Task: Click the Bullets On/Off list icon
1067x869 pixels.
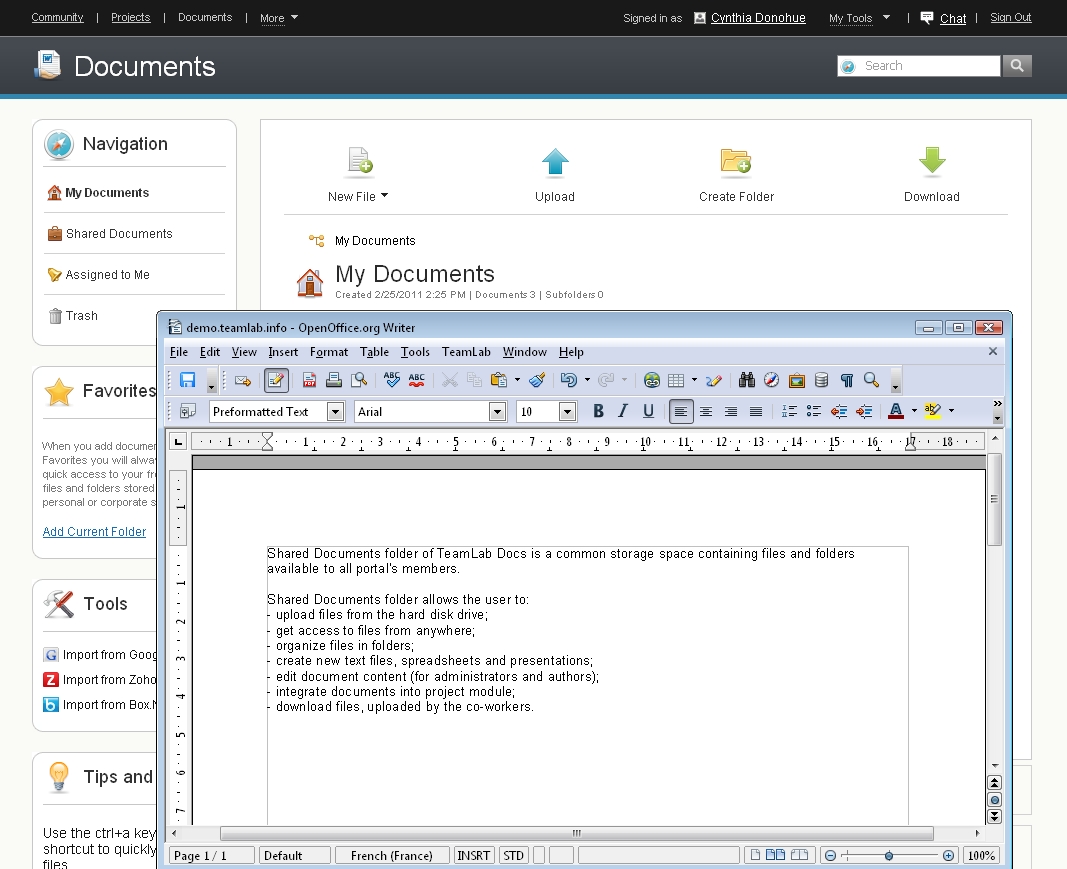Action: [814, 411]
